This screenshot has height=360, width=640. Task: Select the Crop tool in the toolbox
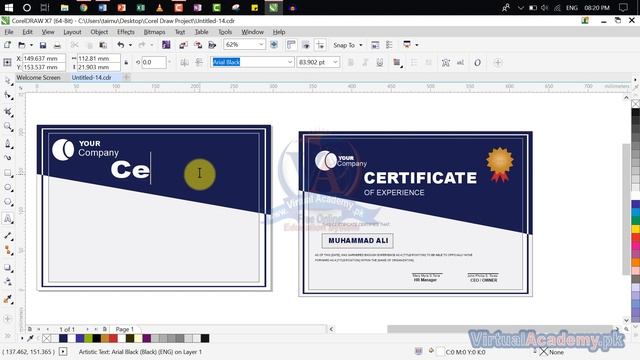tap(7, 111)
